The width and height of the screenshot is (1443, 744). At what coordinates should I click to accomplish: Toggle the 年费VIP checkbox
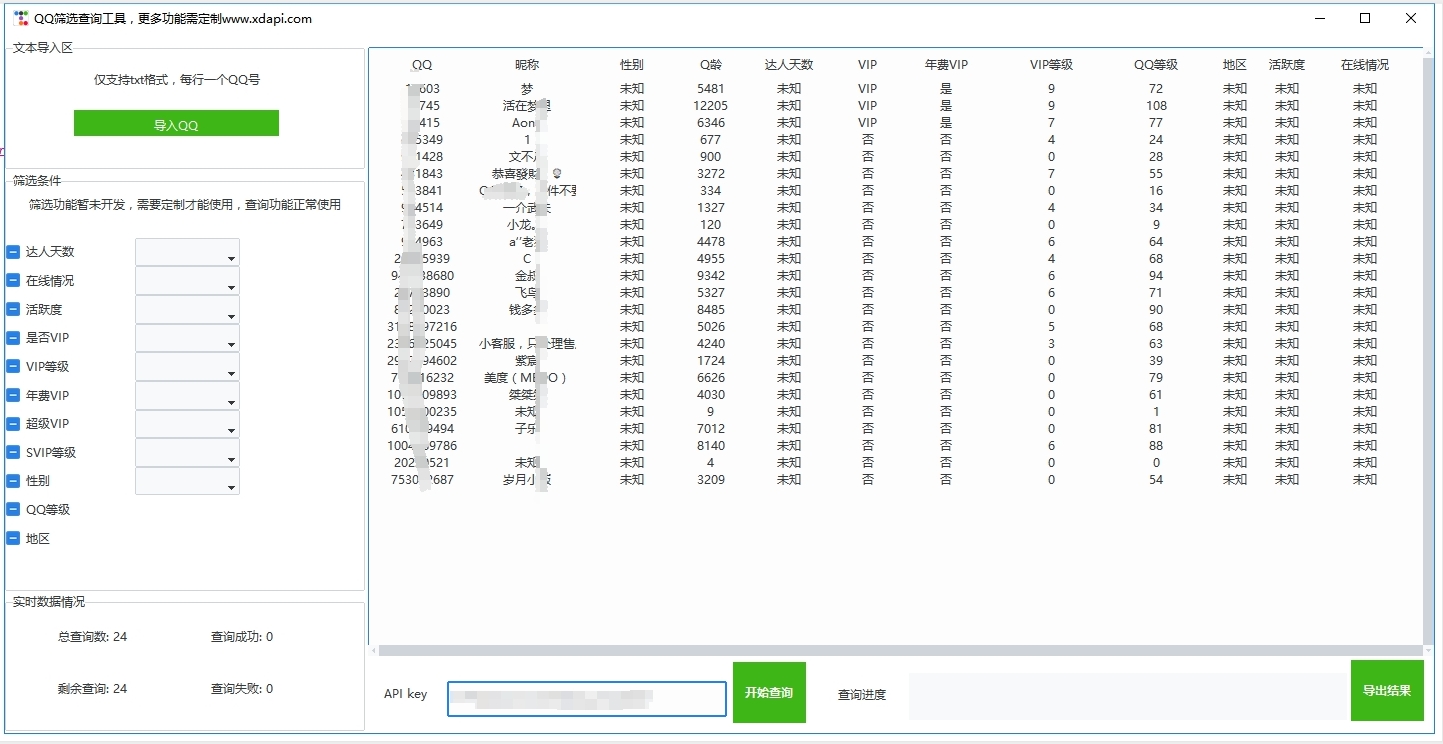[x=13, y=395]
